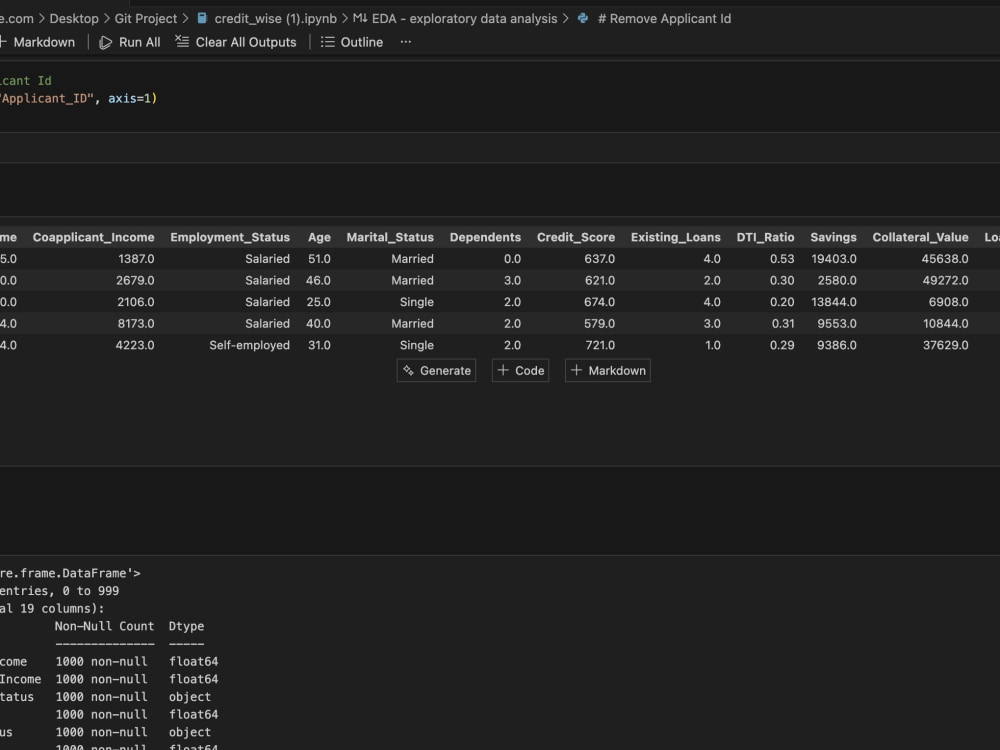Click the DTI_Ratio value 0.53

point(783,259)
